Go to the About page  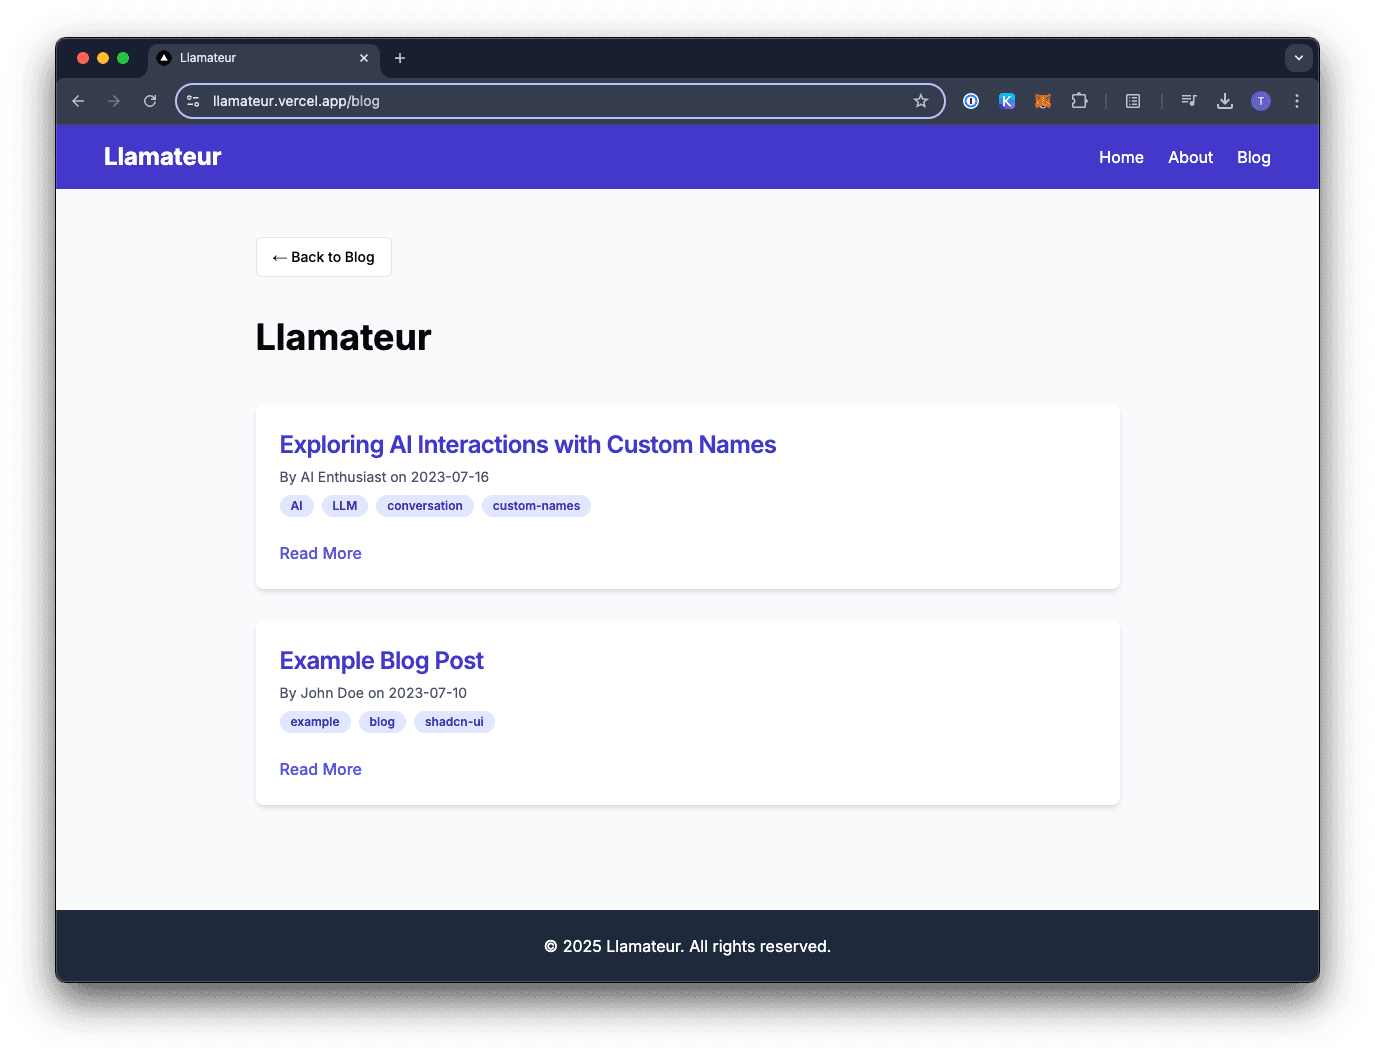pyautogui.click(x=1190, y=157)
